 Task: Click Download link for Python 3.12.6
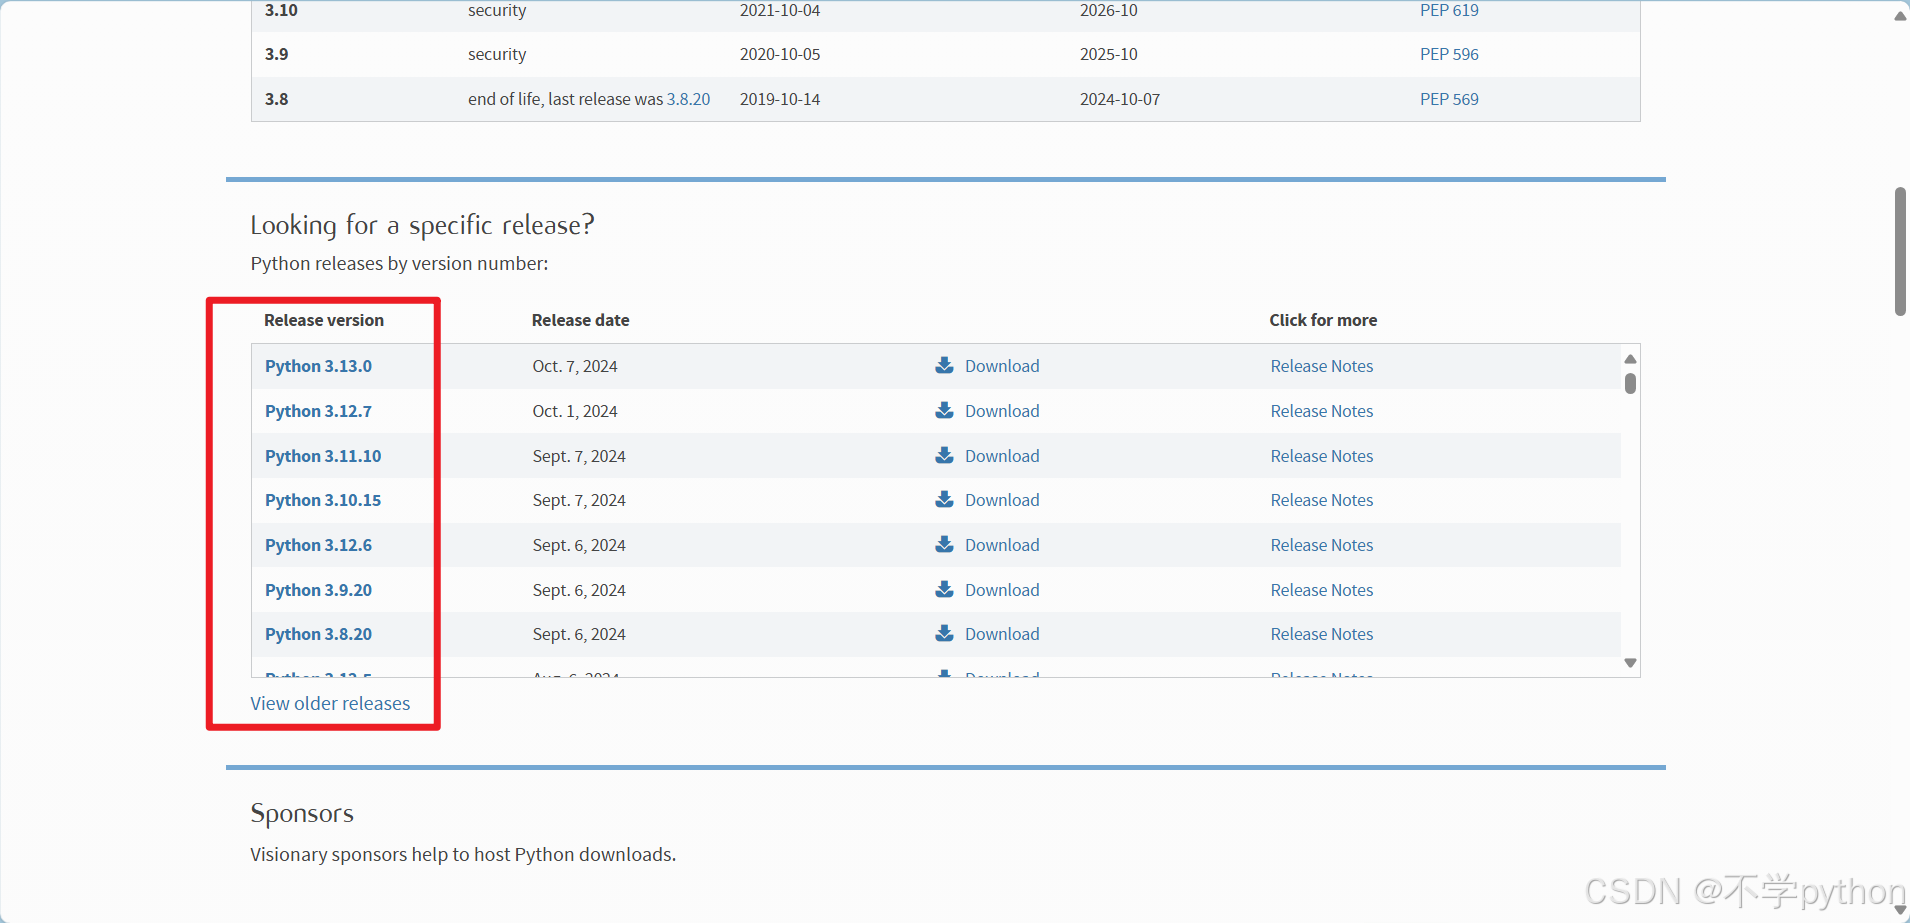(x=1002, y=545)
